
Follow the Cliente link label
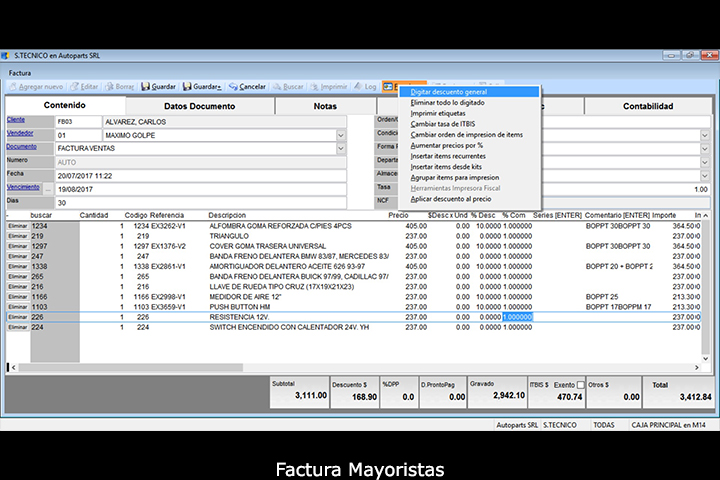pyautogui.click(x=15, y=120)
